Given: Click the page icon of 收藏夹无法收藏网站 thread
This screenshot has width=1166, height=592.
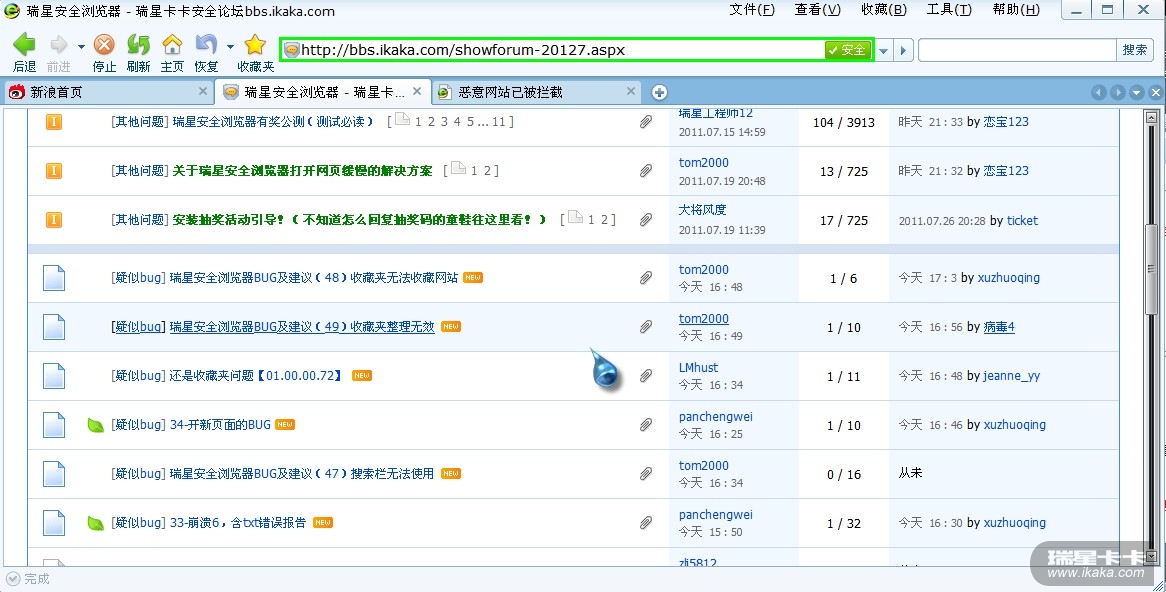Looking at the screenshot, I should (x=54, y=277).
